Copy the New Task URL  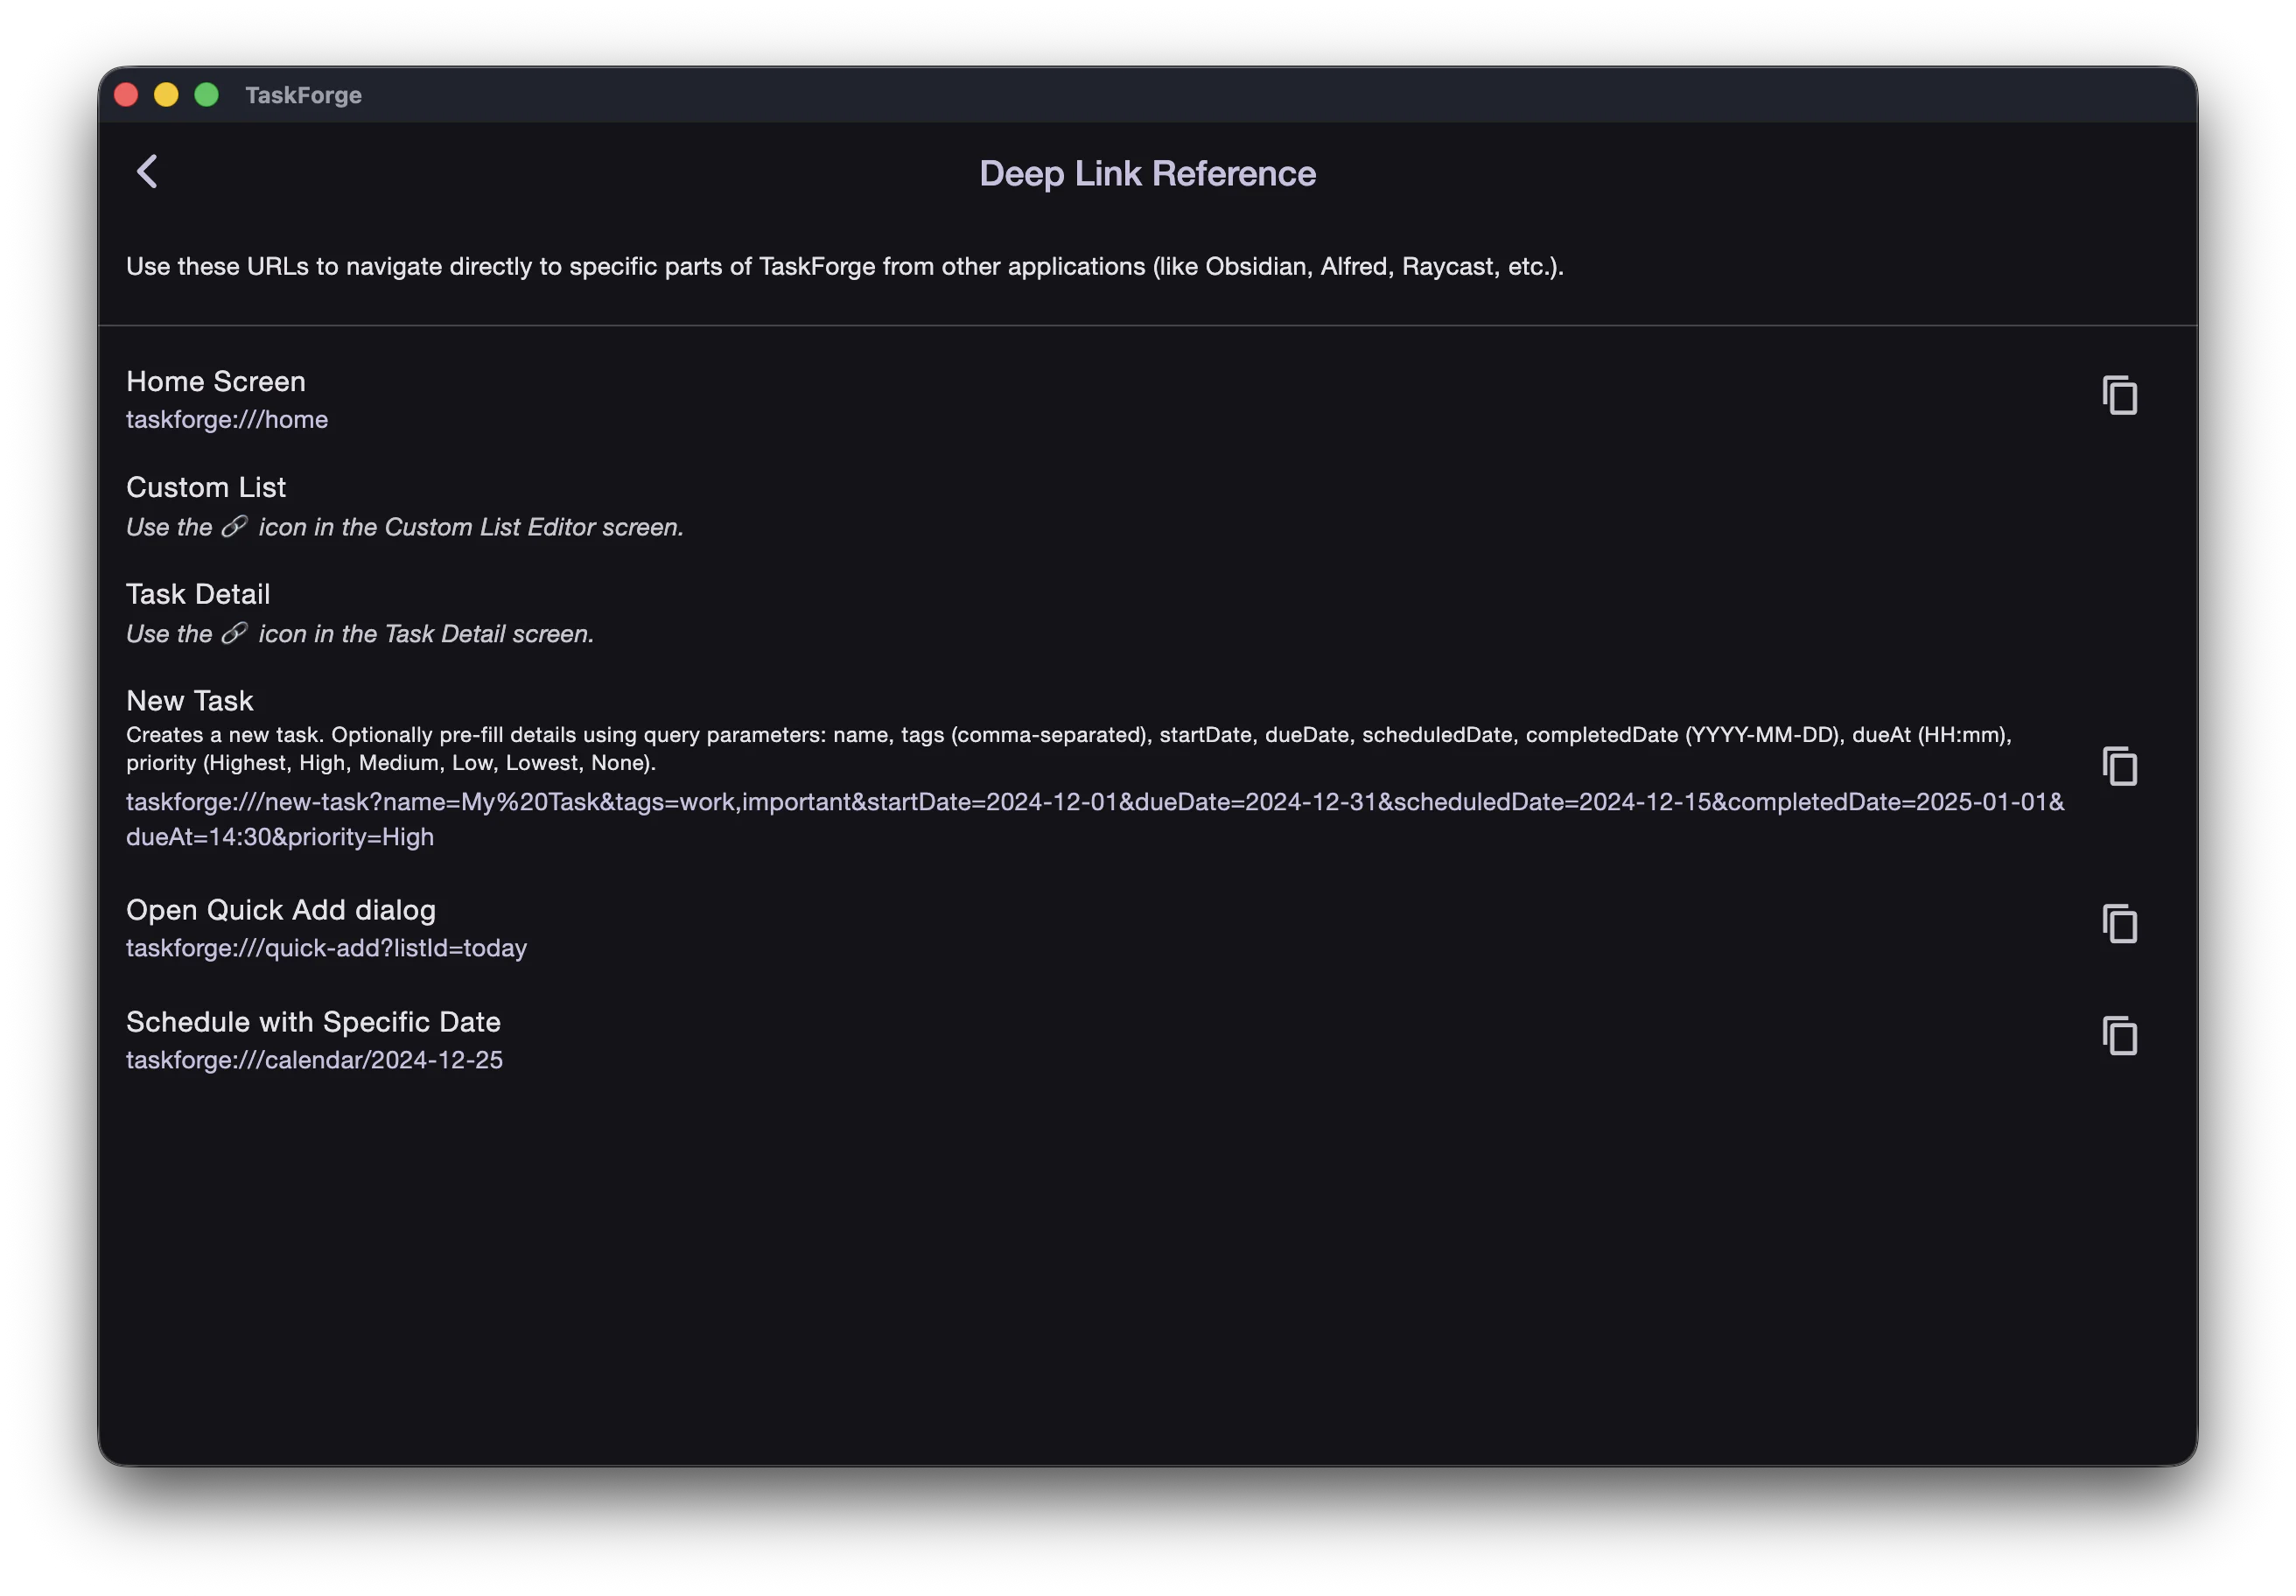click(2119, 767)
